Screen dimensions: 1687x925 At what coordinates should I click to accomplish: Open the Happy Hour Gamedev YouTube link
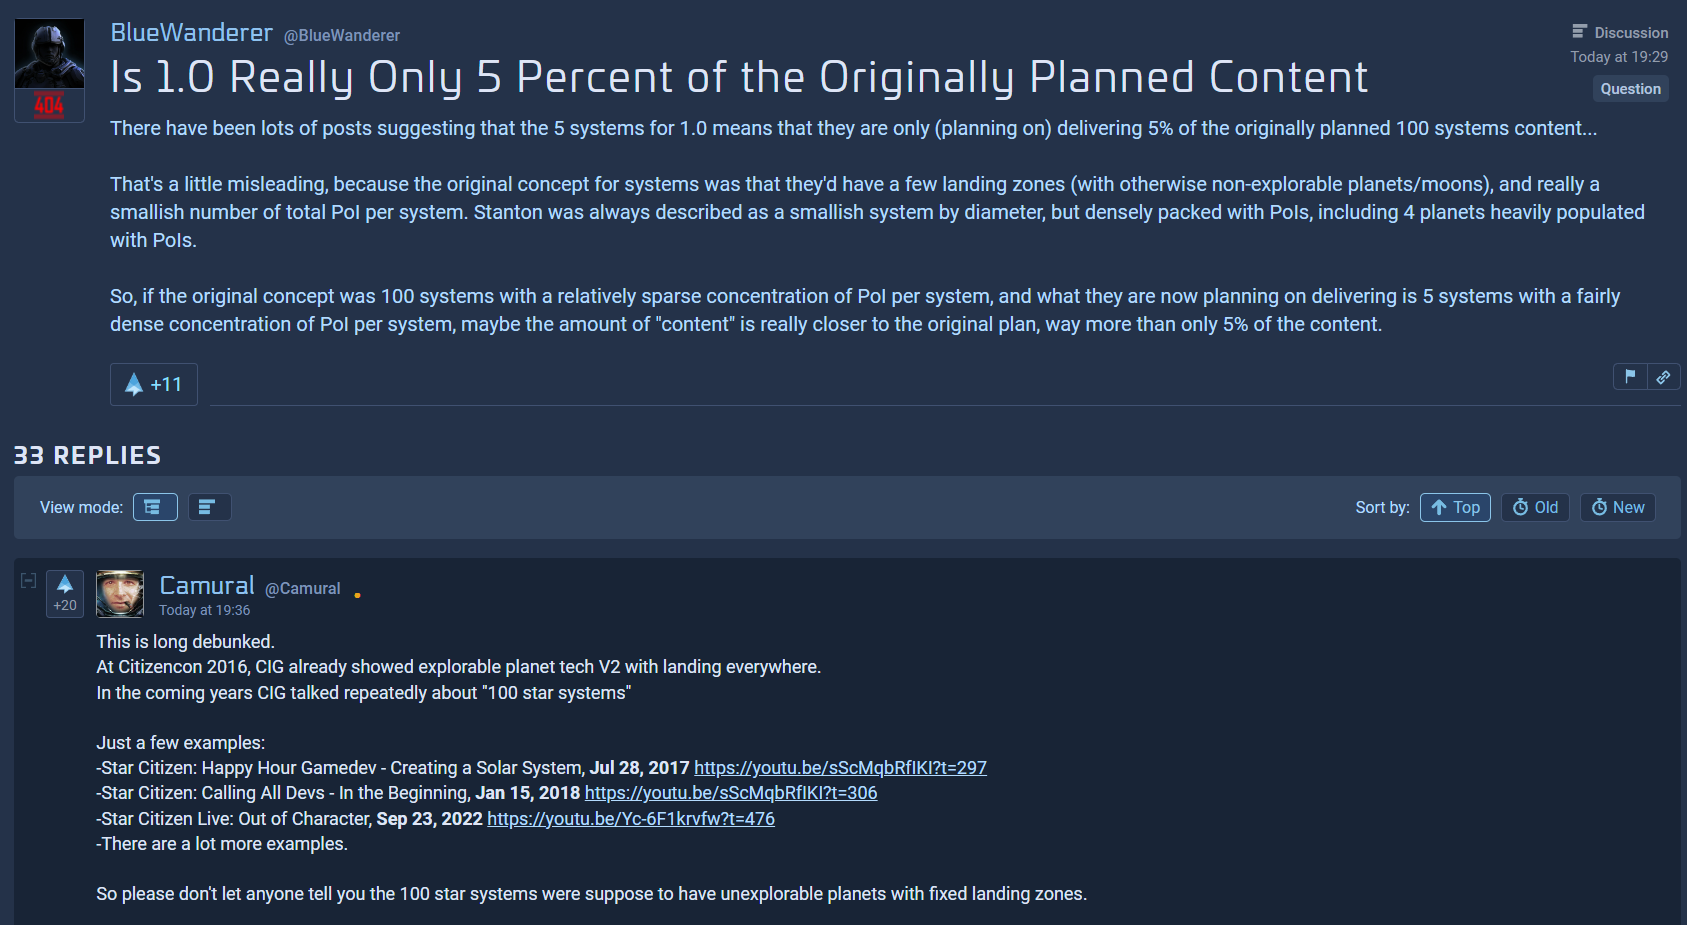[x=840, y=768]
